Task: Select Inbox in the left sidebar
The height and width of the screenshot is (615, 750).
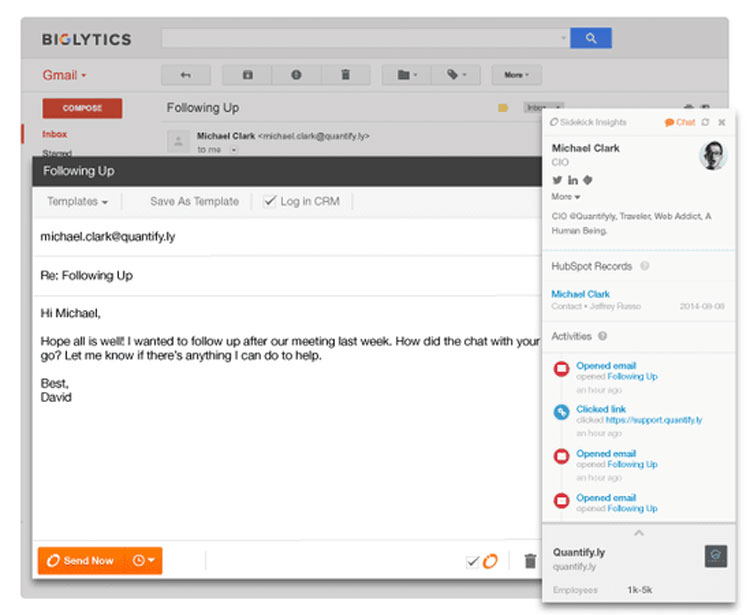Action: (55, 134)
